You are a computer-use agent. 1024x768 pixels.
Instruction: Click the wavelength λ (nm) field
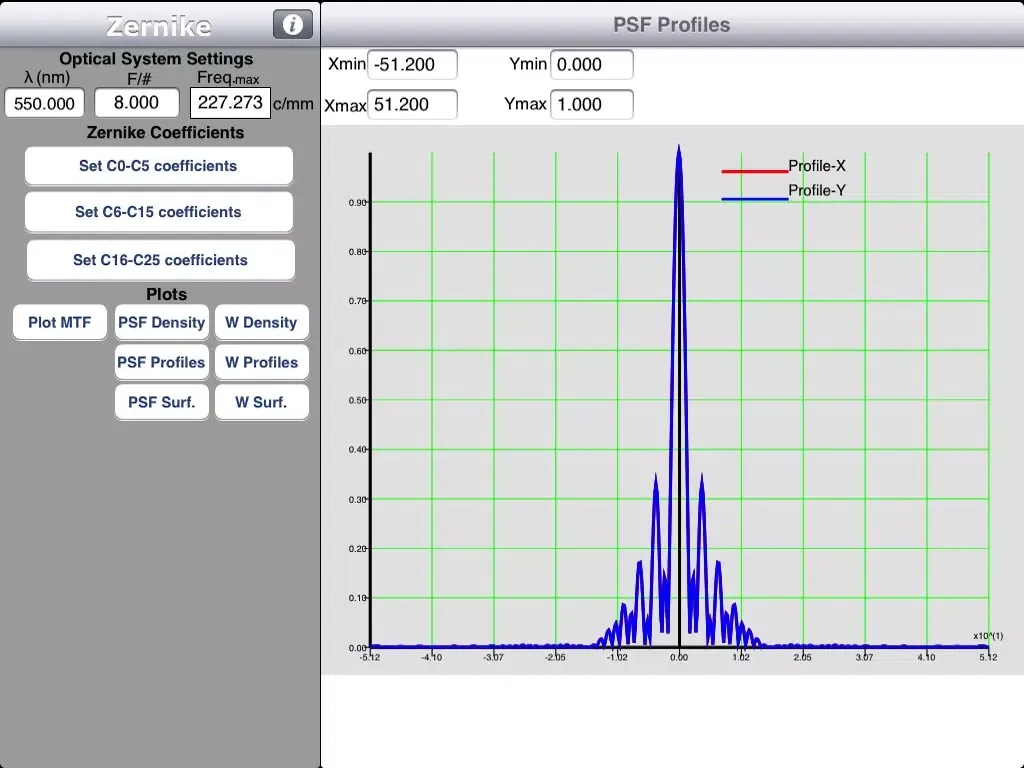coord(44,103)
